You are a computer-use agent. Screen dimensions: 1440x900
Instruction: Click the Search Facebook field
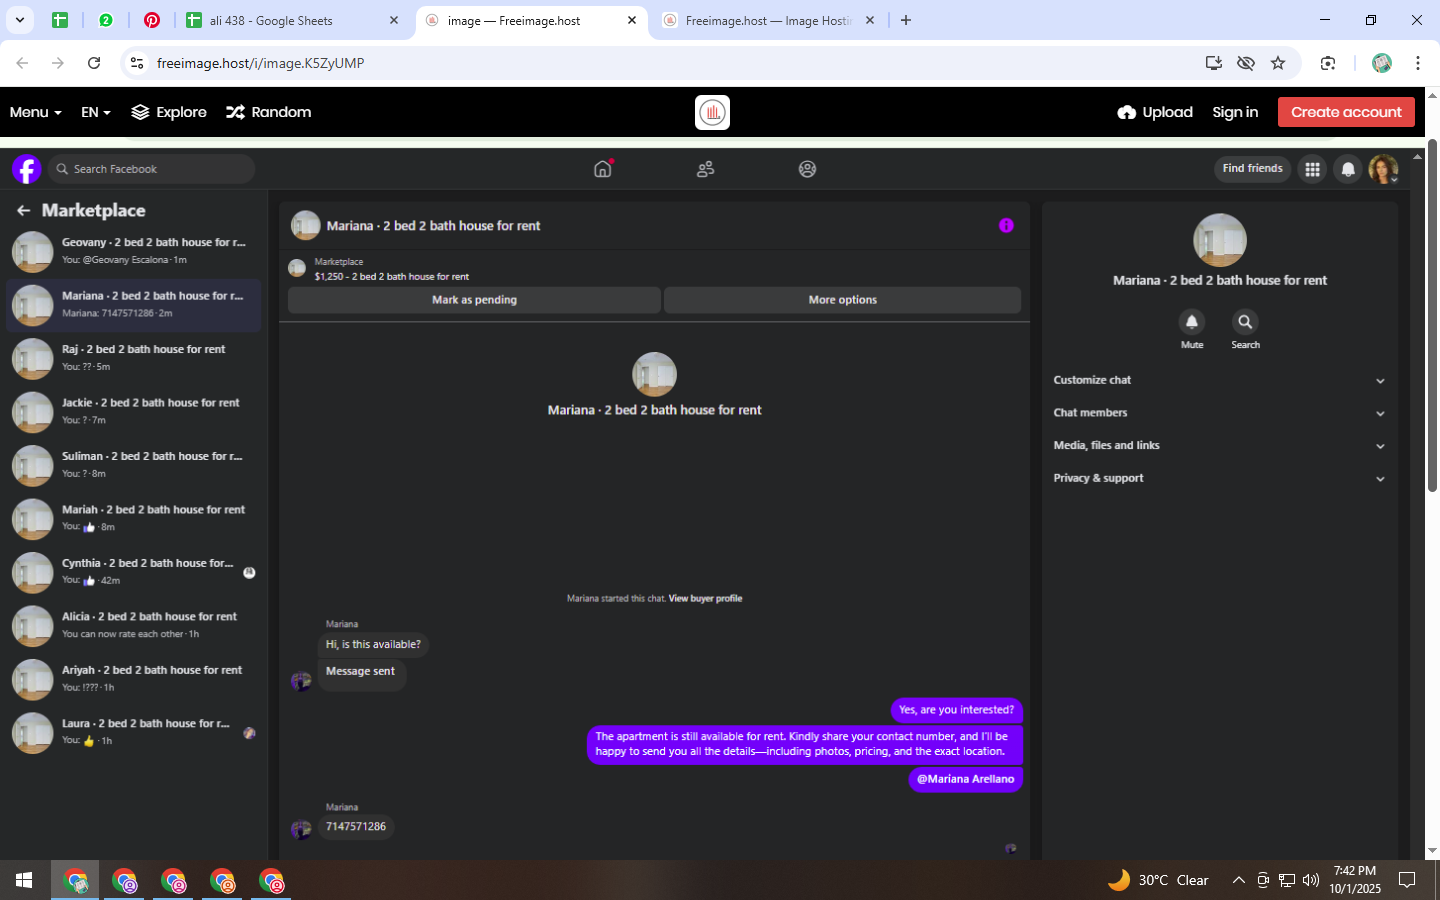(x=151, y=169)
